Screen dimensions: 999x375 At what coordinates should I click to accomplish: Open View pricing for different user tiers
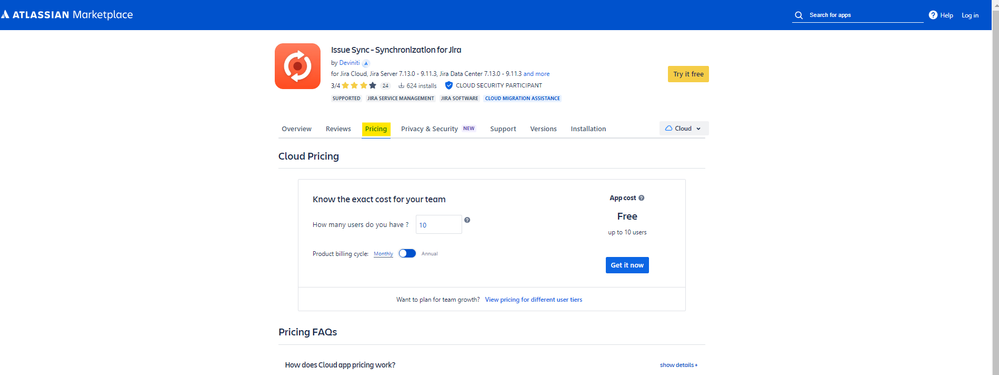[533, 299]
